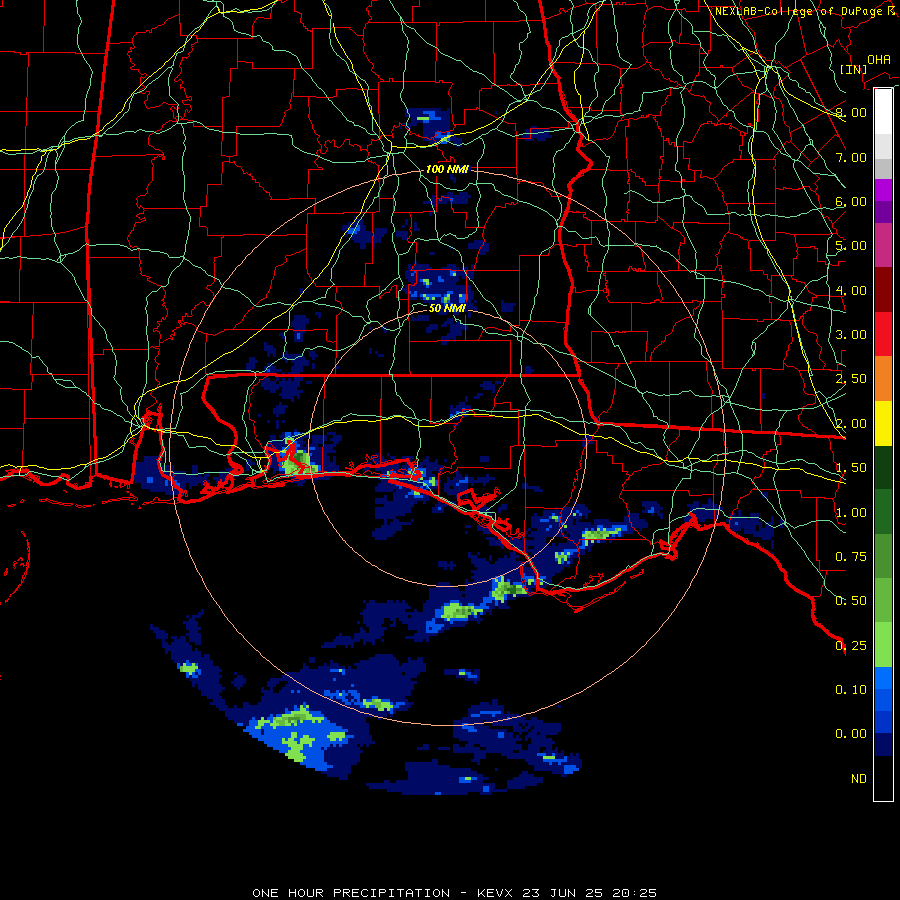This screenshot has width=900, height=900.
Task: Click the OHA product label
Action: (879, 60)
